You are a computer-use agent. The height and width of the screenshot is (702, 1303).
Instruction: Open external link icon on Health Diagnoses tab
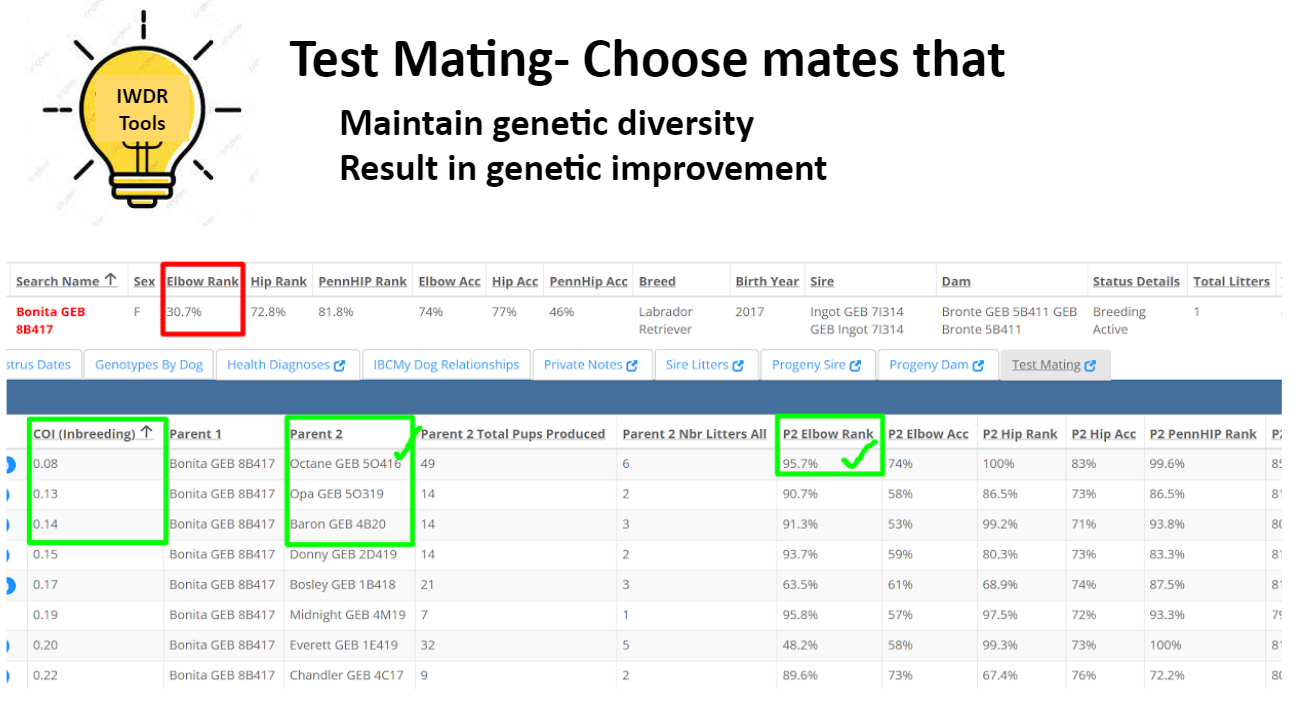[x=340, y=365]
